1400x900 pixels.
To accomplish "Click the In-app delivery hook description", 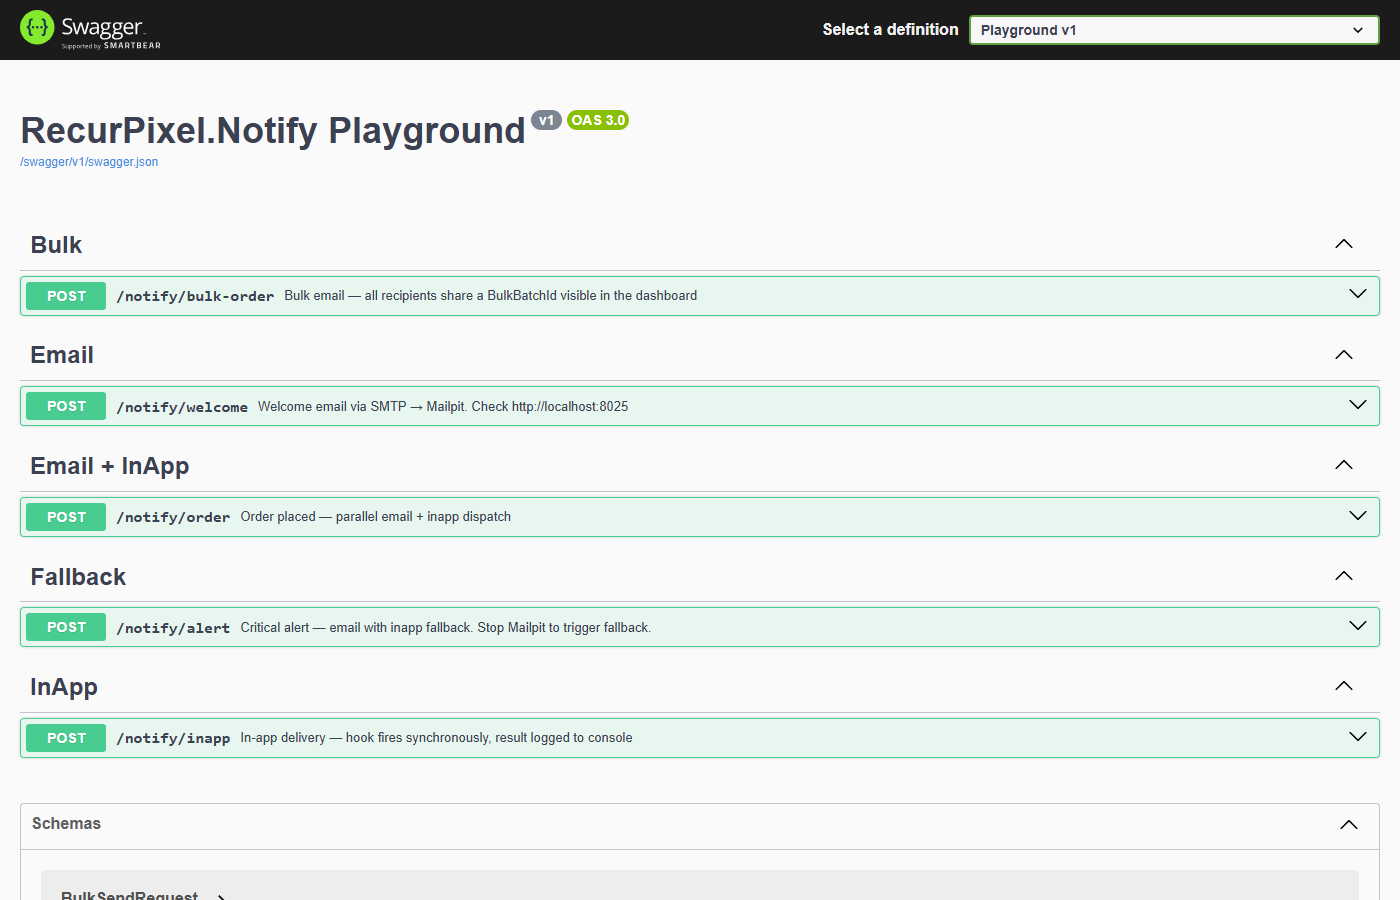I will click(x=436, y=738).
